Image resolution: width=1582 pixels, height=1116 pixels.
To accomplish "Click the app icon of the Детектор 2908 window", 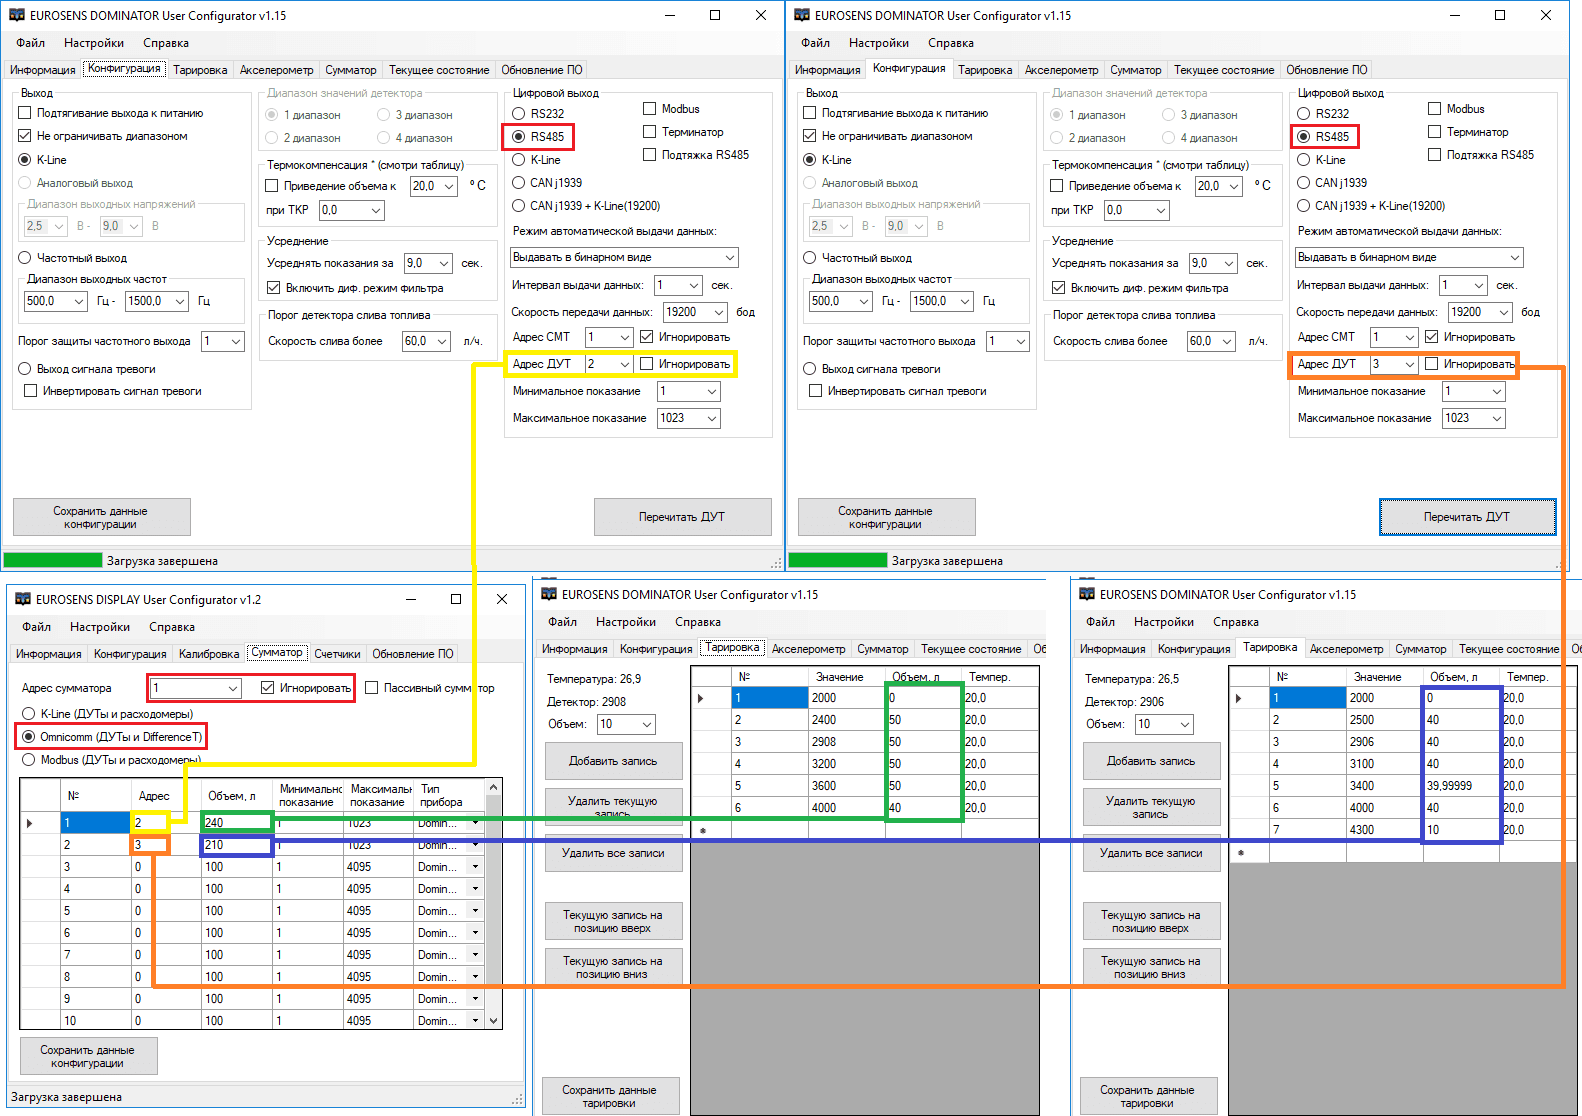I will pos(549,594).
